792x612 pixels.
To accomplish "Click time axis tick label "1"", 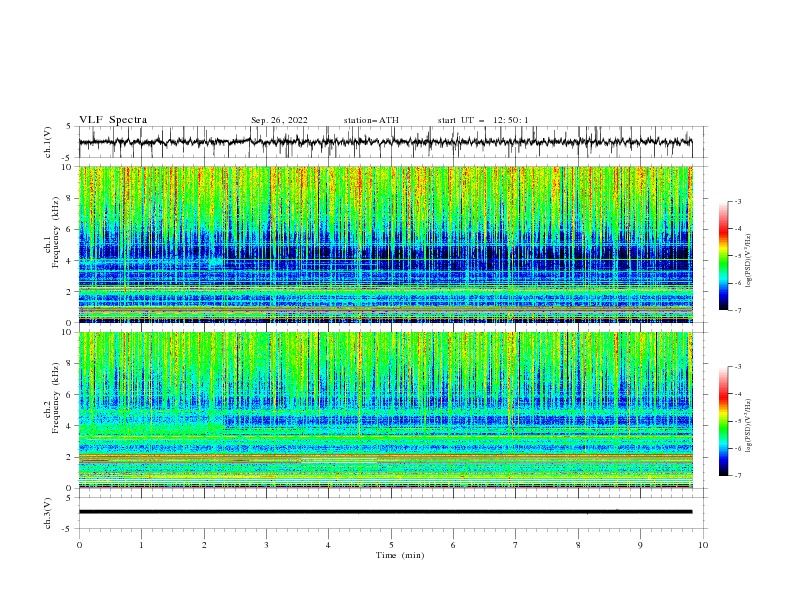I will coord(141,545).
